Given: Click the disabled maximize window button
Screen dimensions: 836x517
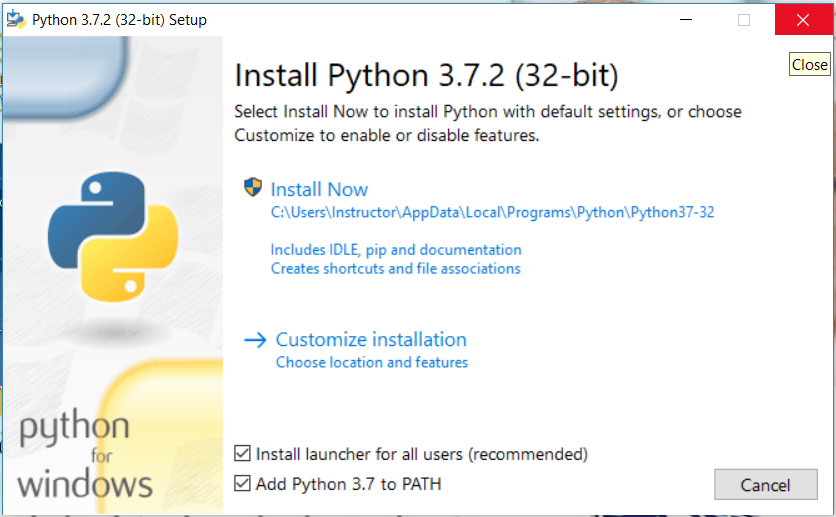Looking at the screenshot, I should coord(744,20).
